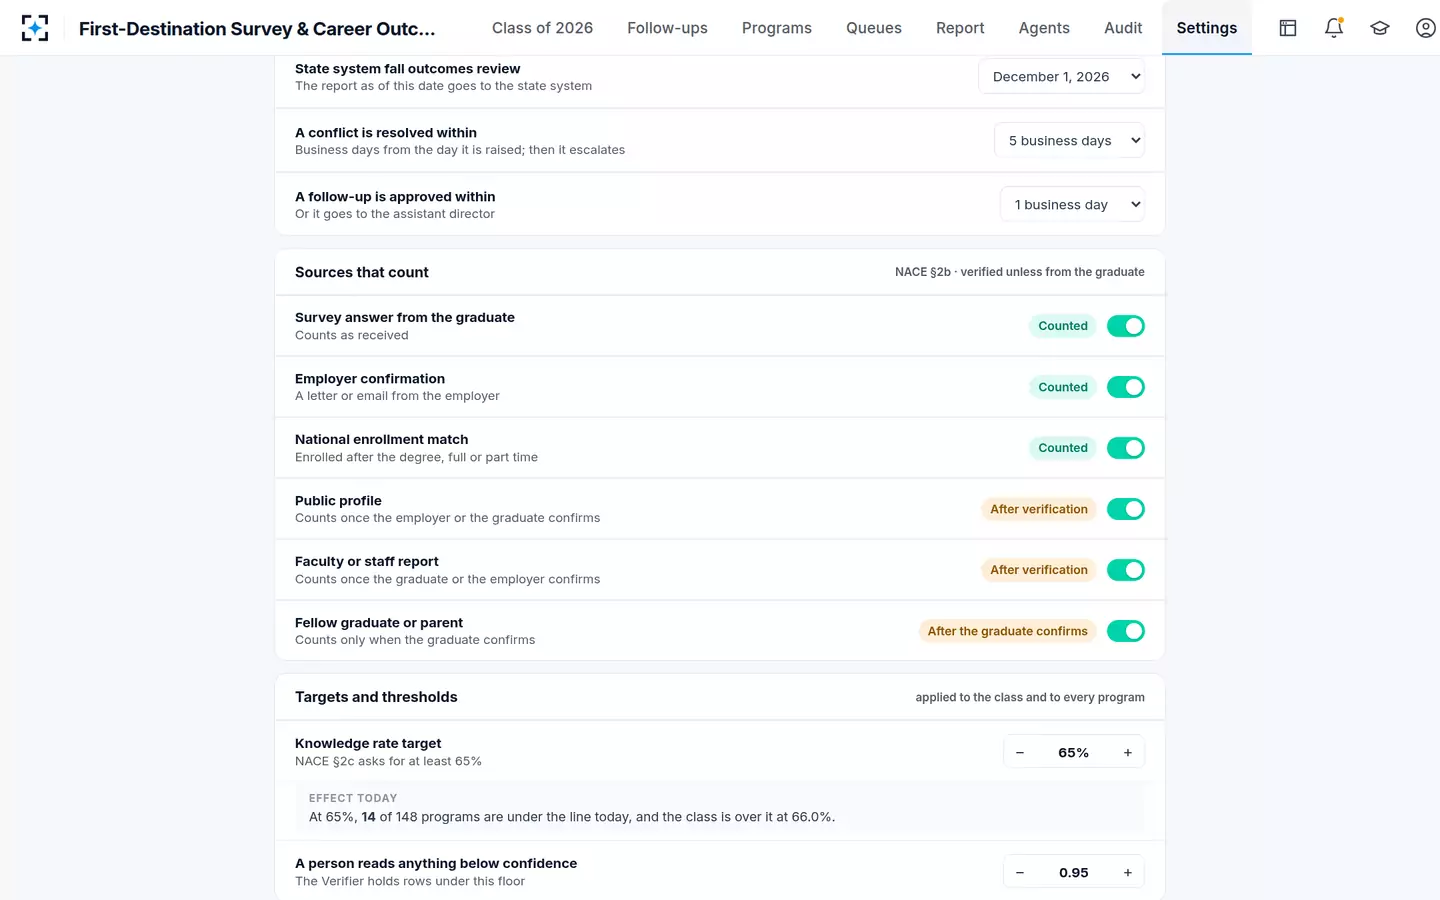Click the First-Destination Survey title
This screenshot has width=1440, height=900.
click(x=257, y=29)
